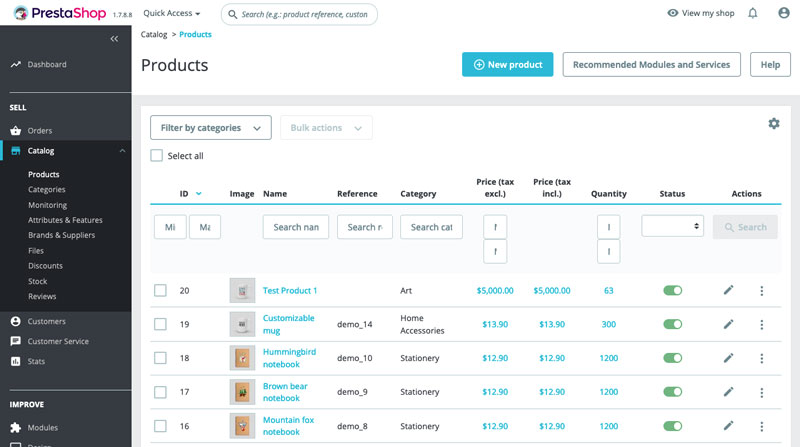Click the Search reference filter field
Image resolution: width=800 pixels, height=447 pixels.
point(365,227)
